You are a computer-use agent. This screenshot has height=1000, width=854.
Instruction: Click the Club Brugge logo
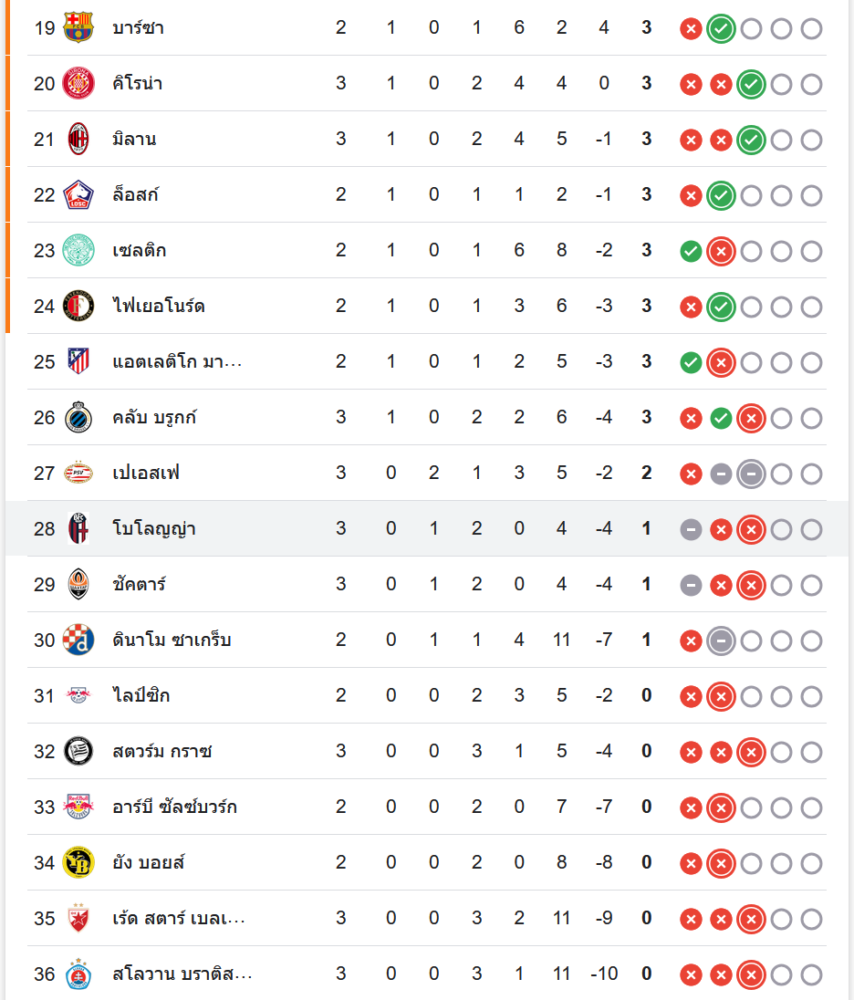78,417
